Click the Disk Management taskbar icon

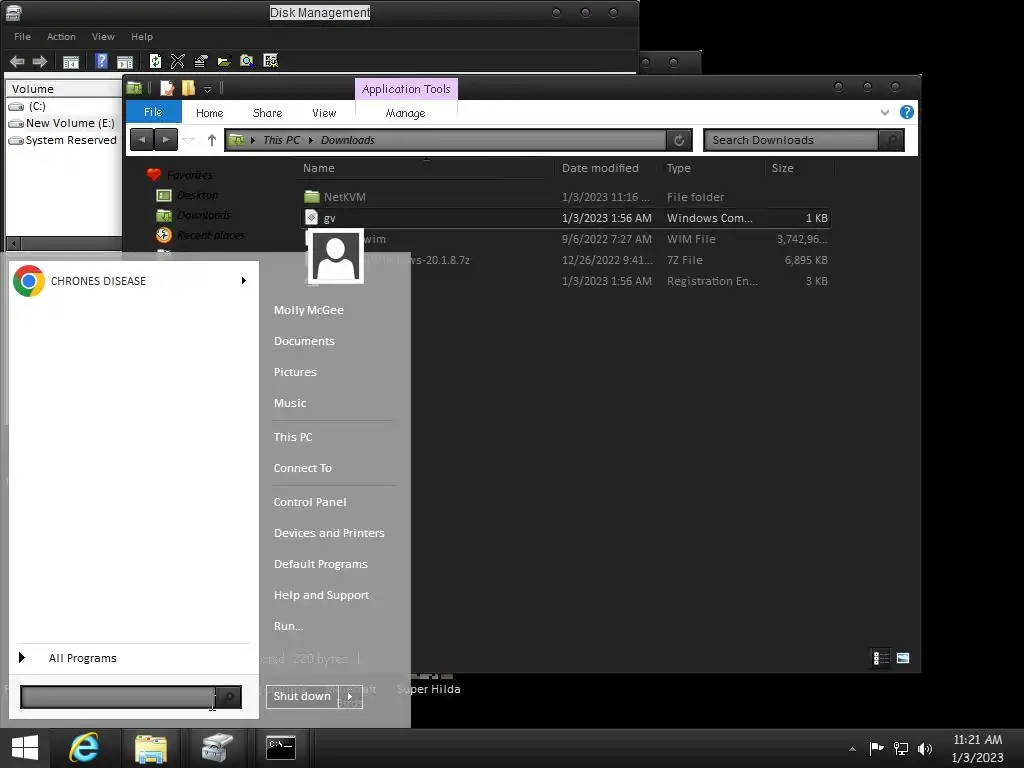point(217,748)
